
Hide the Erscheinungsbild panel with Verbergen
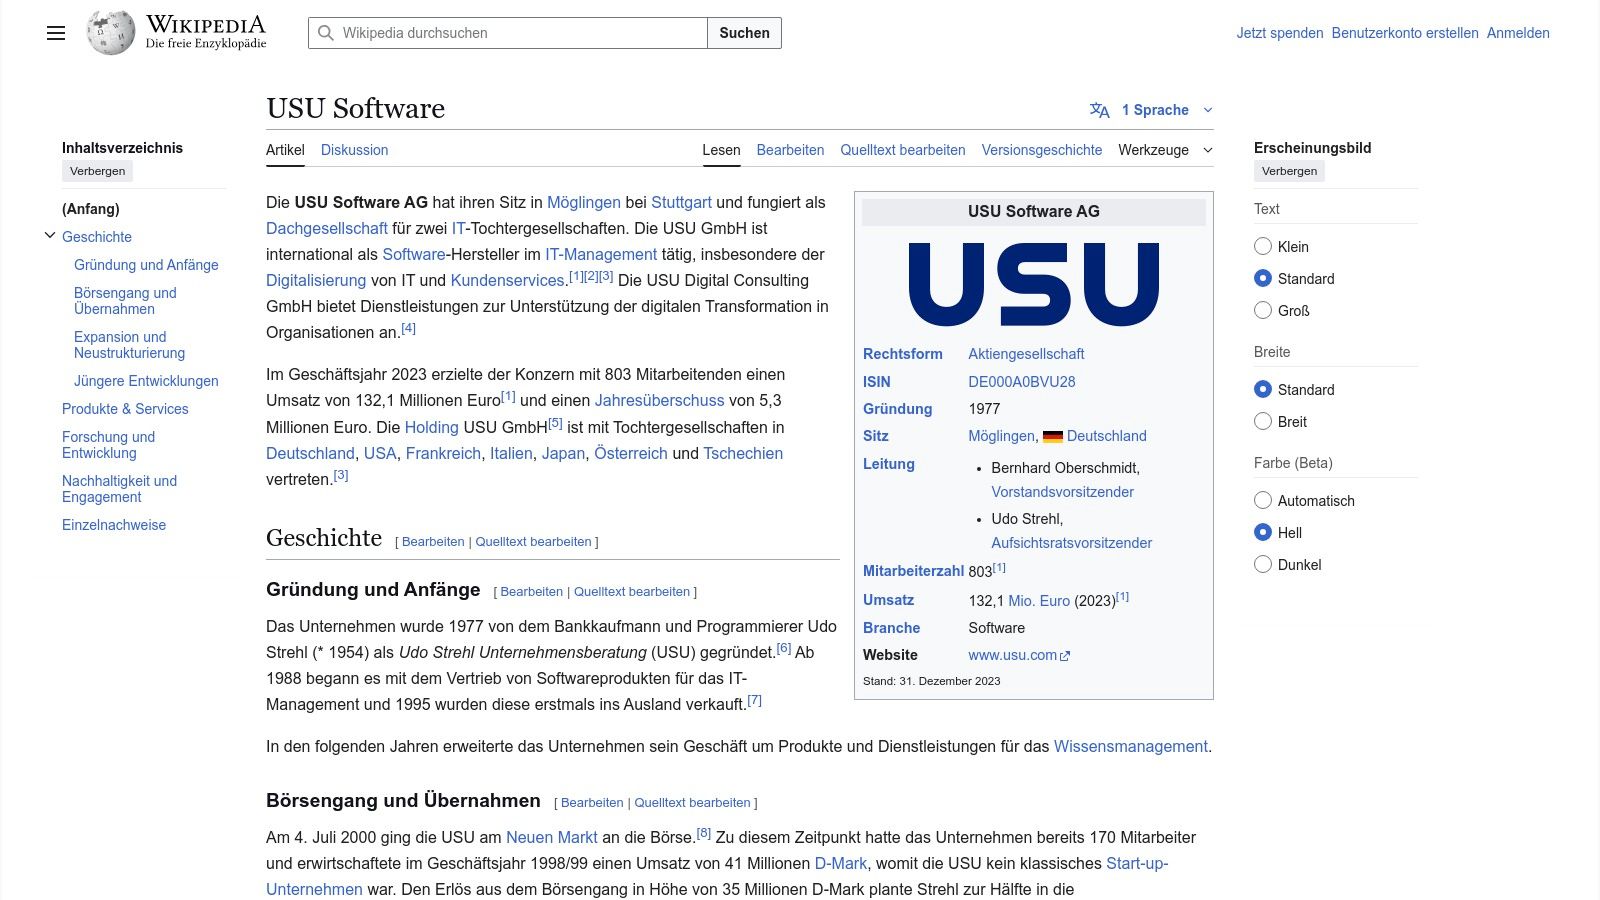click(x=1289, y=171)
